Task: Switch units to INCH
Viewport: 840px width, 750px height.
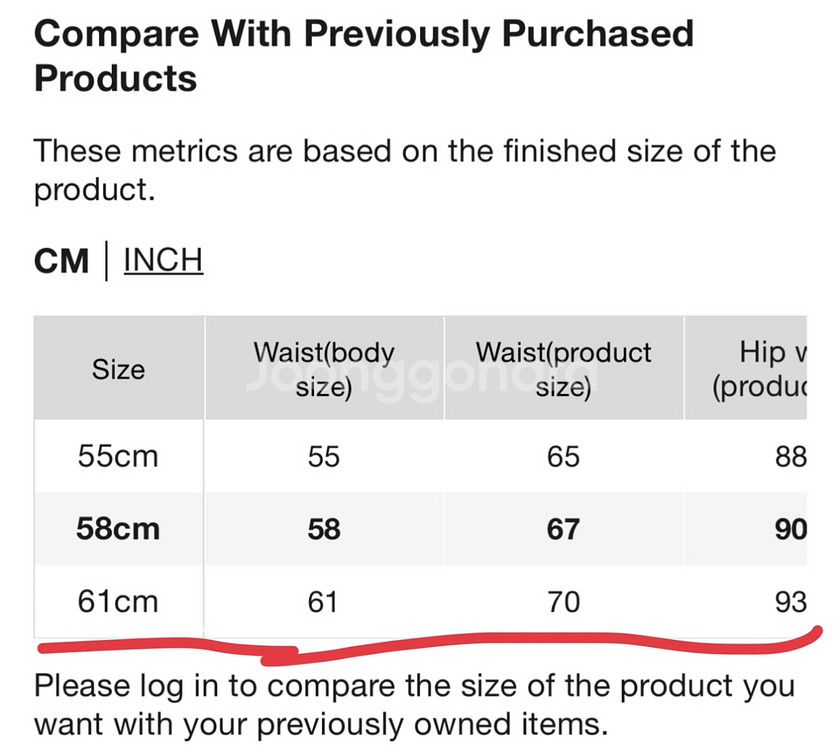Action: pyautogui.click(x=163, y=260)
